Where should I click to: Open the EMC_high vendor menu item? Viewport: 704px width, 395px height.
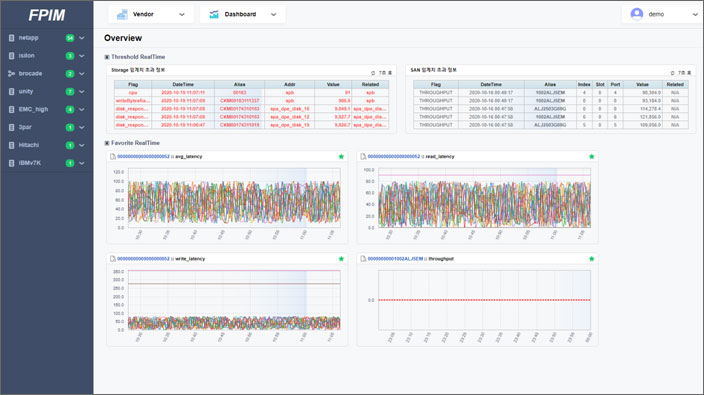point(47,110)
